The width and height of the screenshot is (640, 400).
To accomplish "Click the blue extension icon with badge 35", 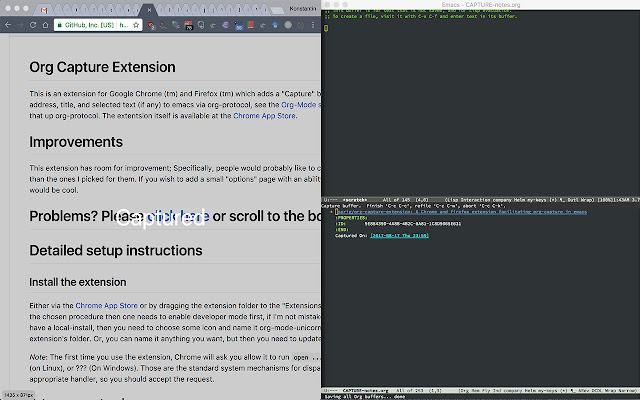I will [x=238, y=25].
